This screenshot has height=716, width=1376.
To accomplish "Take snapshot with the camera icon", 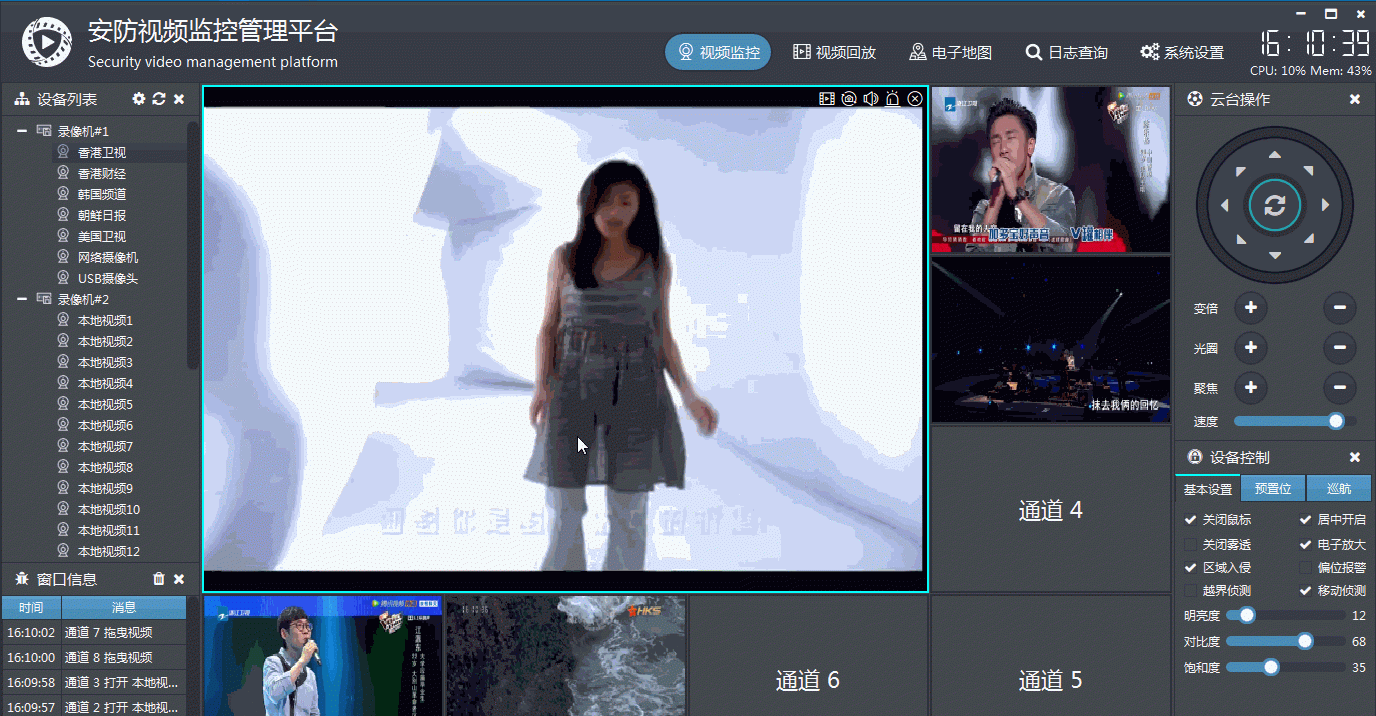I will click(849, 98).
